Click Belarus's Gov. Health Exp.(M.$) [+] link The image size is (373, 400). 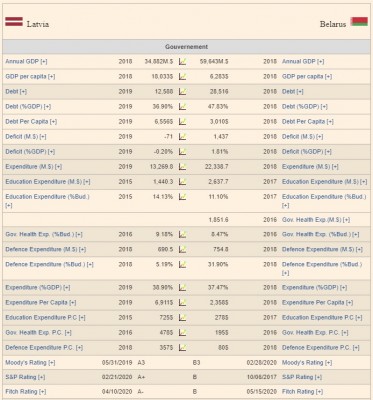pyautogui.click(x=316, y=220)
